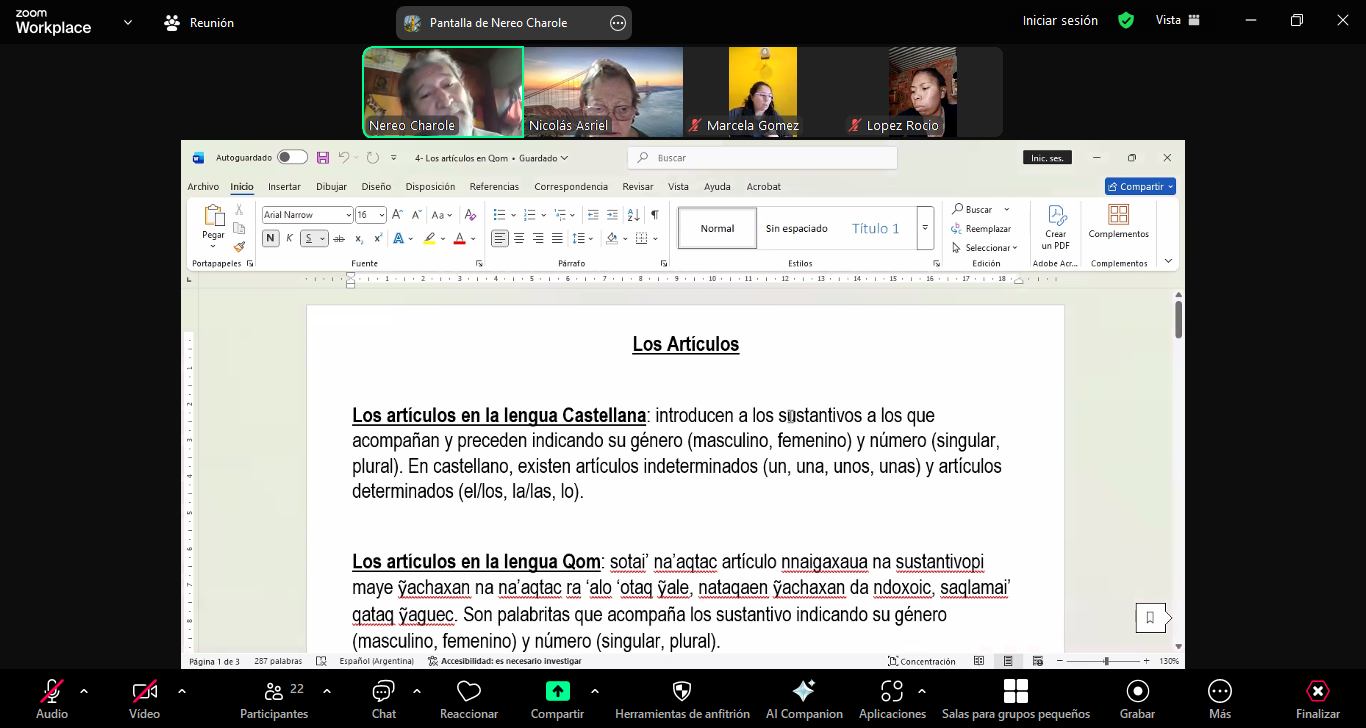Expand the Audio options arrow
The width and height of the screenshot is (1366, 728).
pos(84,690)
